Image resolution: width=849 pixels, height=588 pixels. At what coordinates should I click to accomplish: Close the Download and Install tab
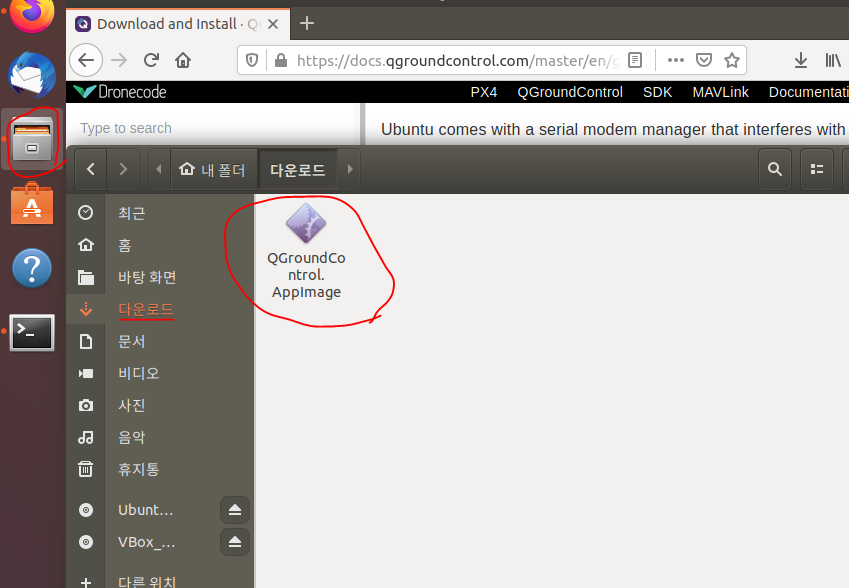pos(273,24)
